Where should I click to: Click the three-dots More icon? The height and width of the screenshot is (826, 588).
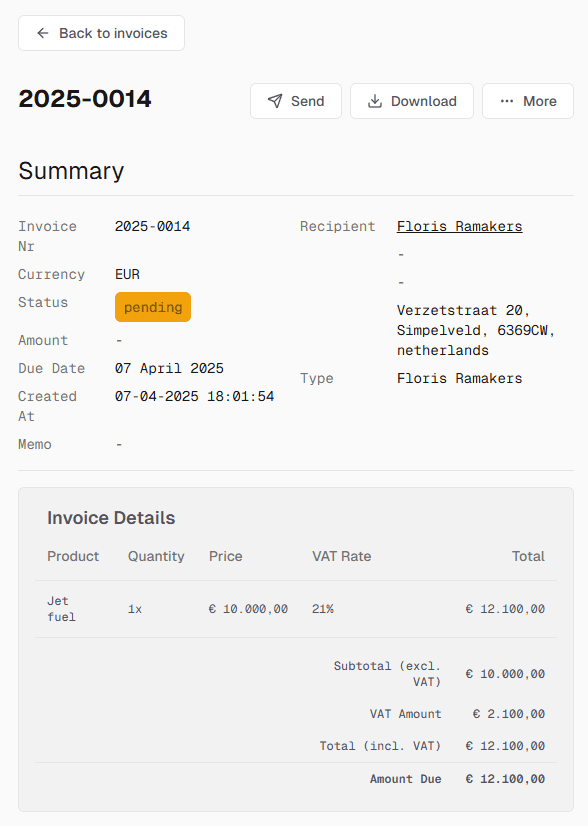coord(507,101)
